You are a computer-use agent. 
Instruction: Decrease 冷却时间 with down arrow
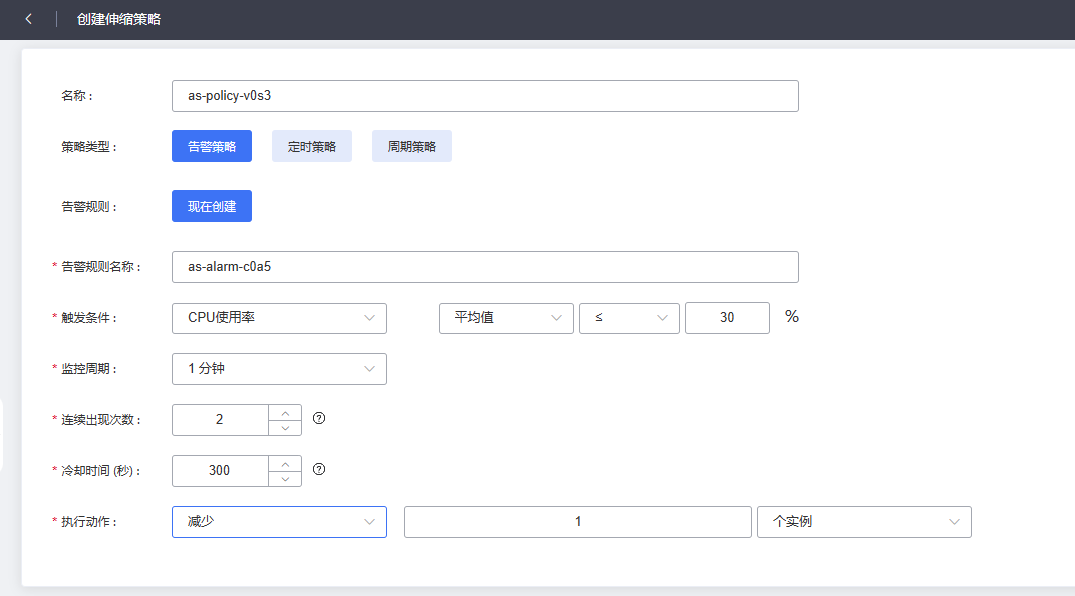coord(285,479)
